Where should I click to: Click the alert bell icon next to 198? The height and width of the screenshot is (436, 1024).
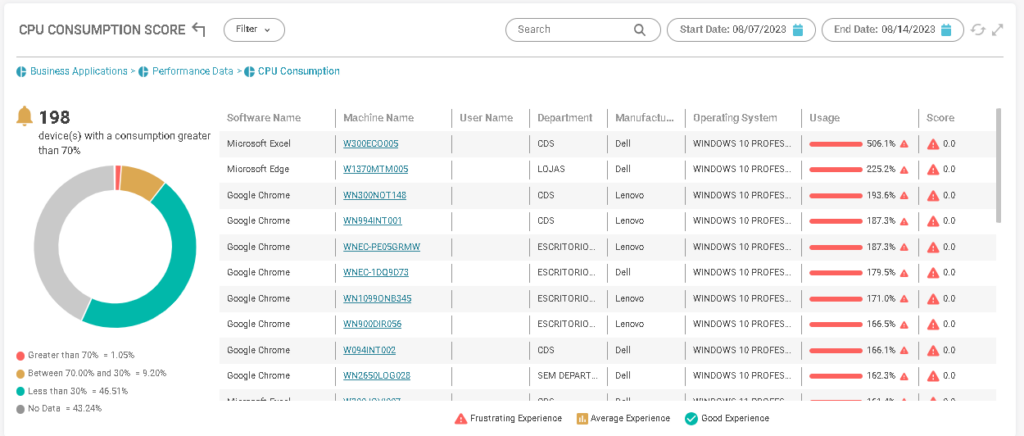[25, 117]
